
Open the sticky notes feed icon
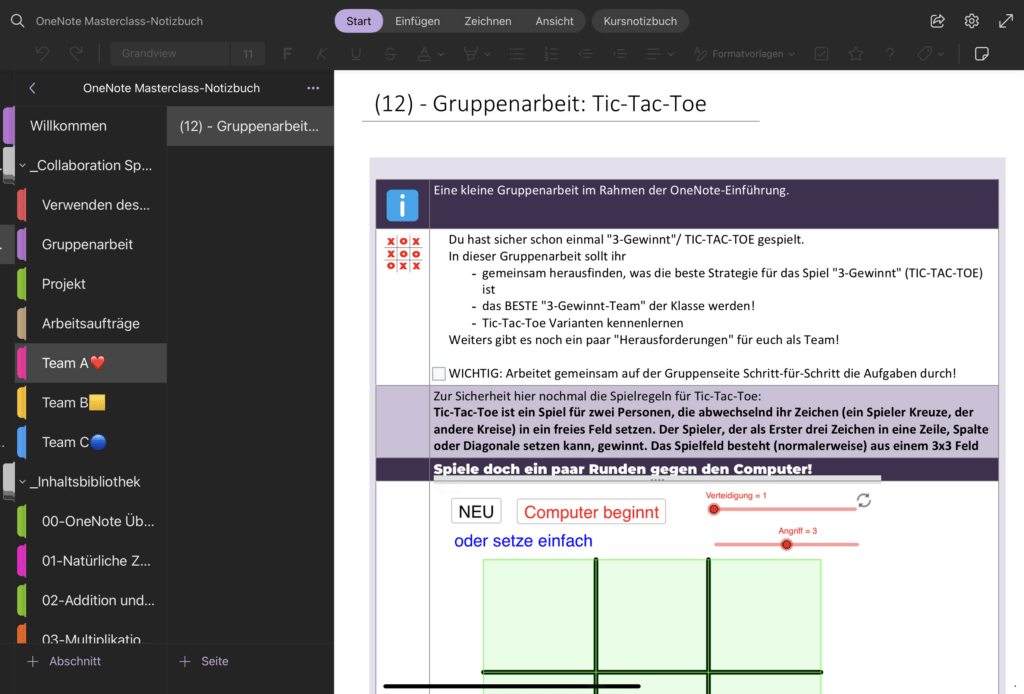982,54
